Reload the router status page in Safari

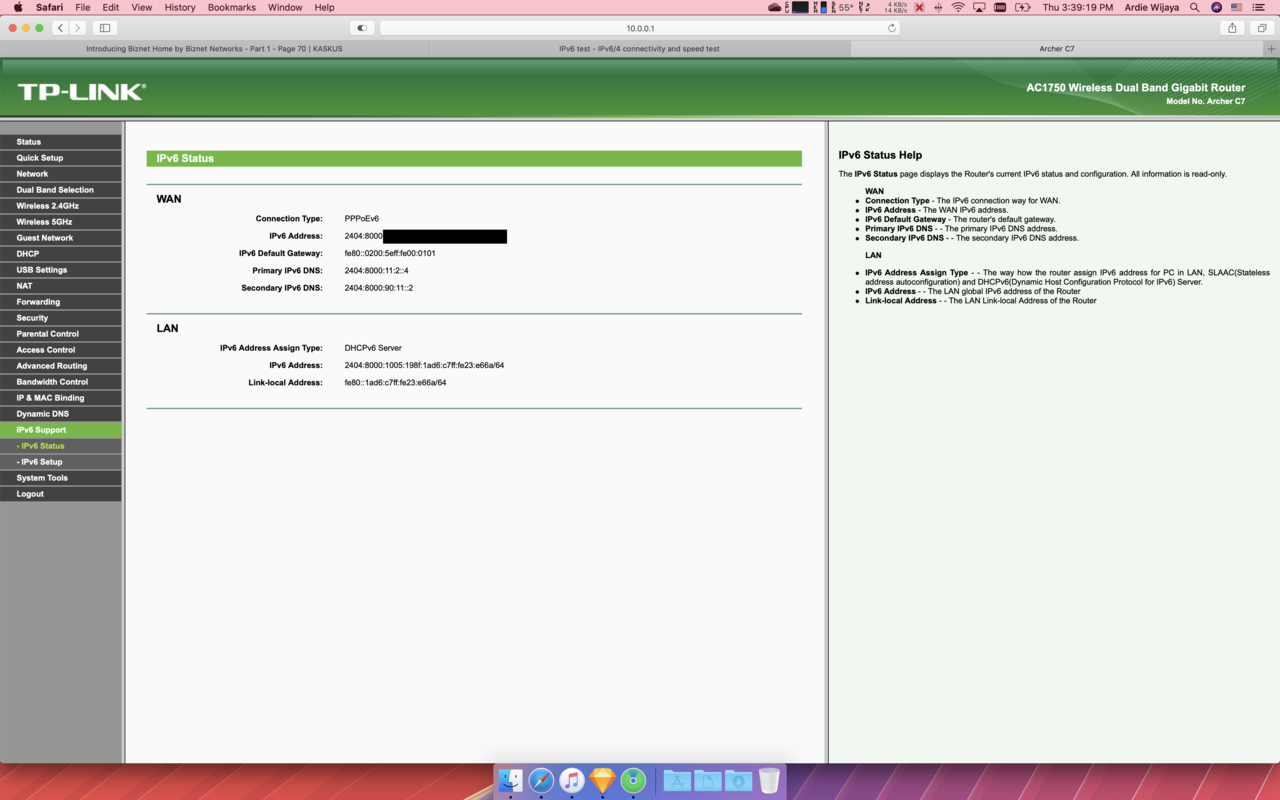(891, 28)
